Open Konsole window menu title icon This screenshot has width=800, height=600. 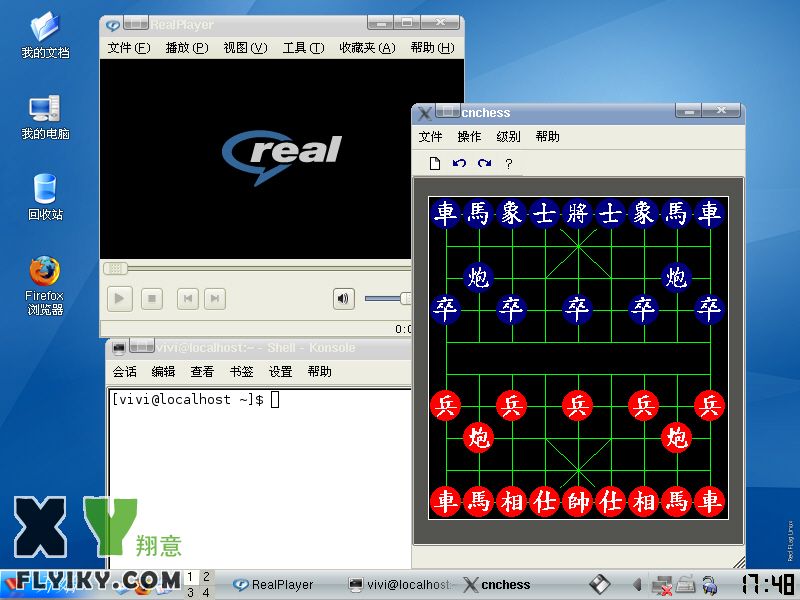[119, 348]
